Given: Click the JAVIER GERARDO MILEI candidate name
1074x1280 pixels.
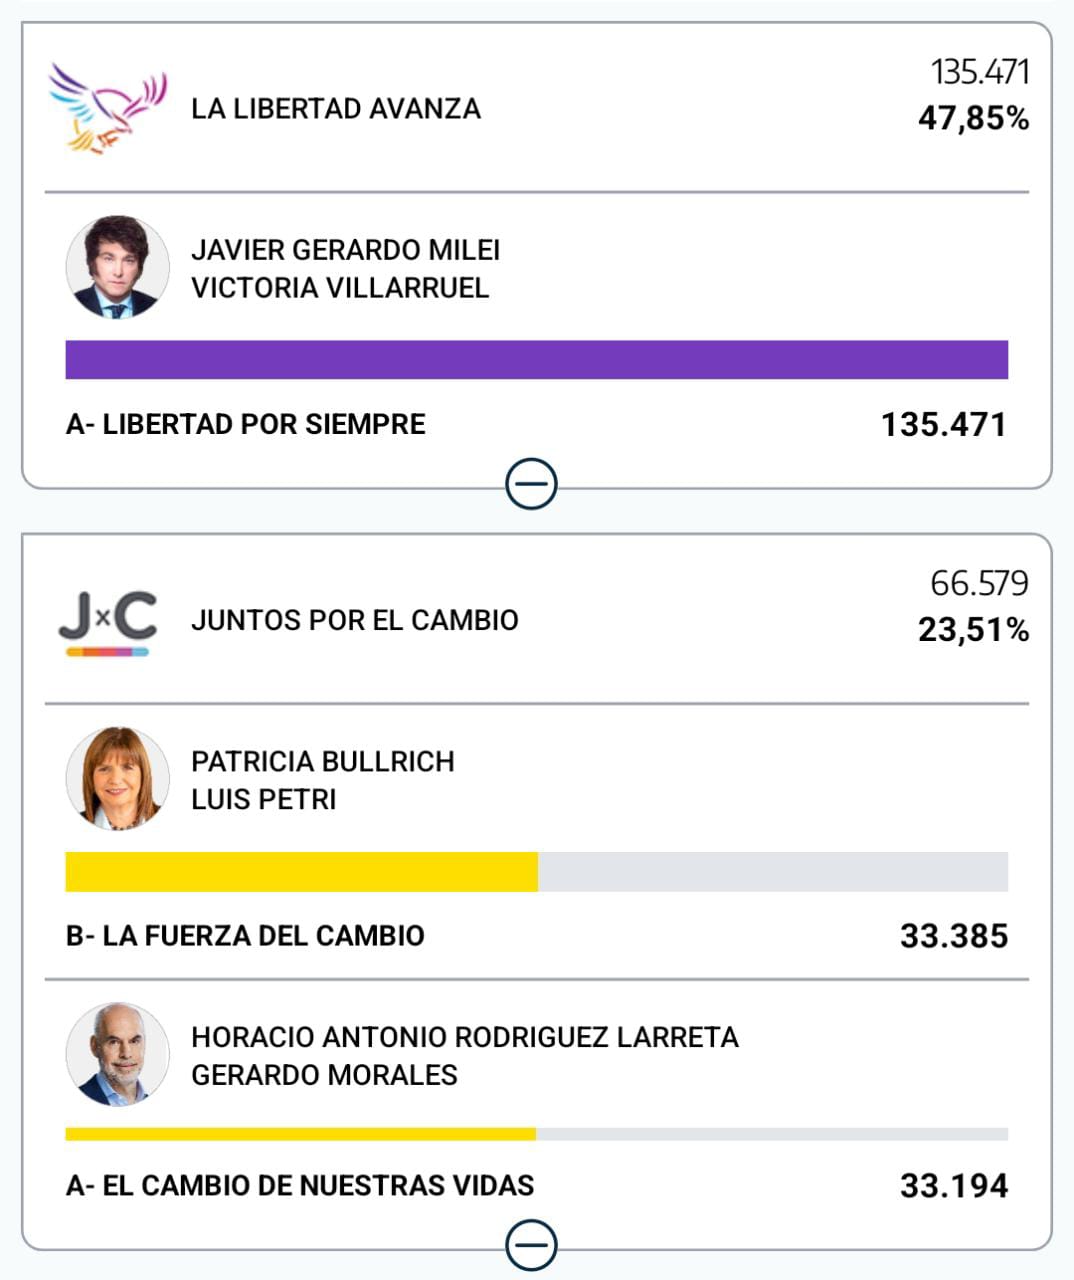Looking at the screenshot, I should tap(345, 250).
